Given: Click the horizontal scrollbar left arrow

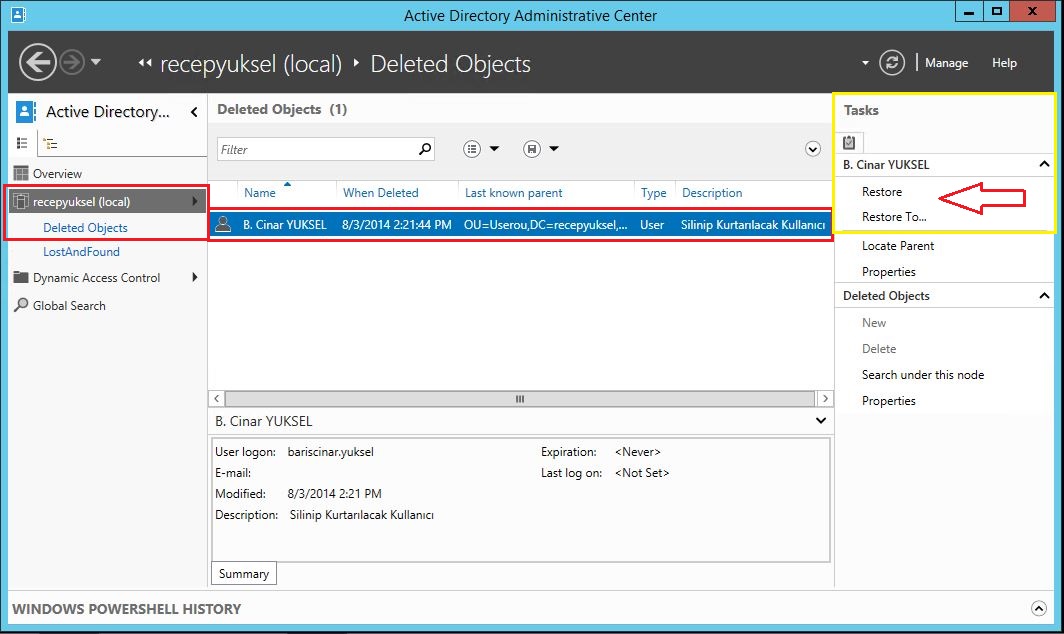Looking at the screenshot, I should [216, 398].
